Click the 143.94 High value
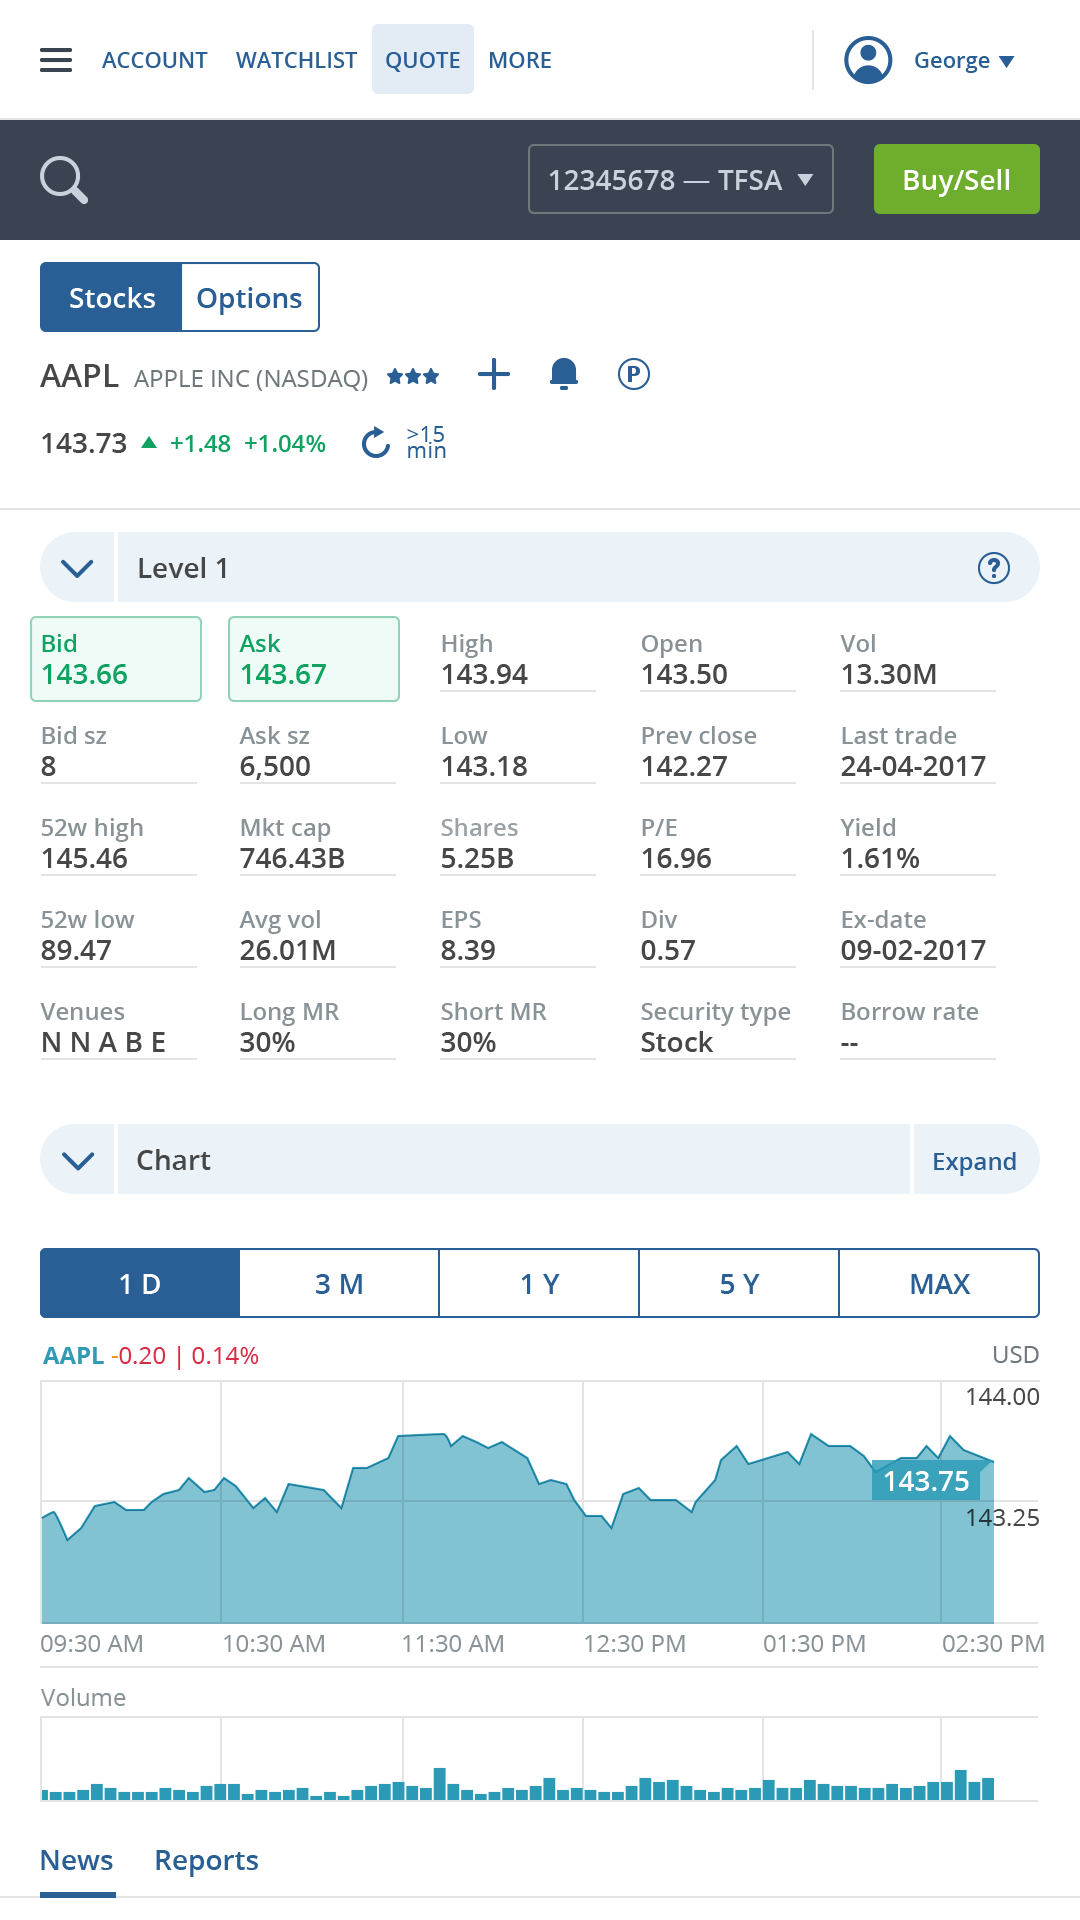1080x1920 pixels. [x=484, y=674]
